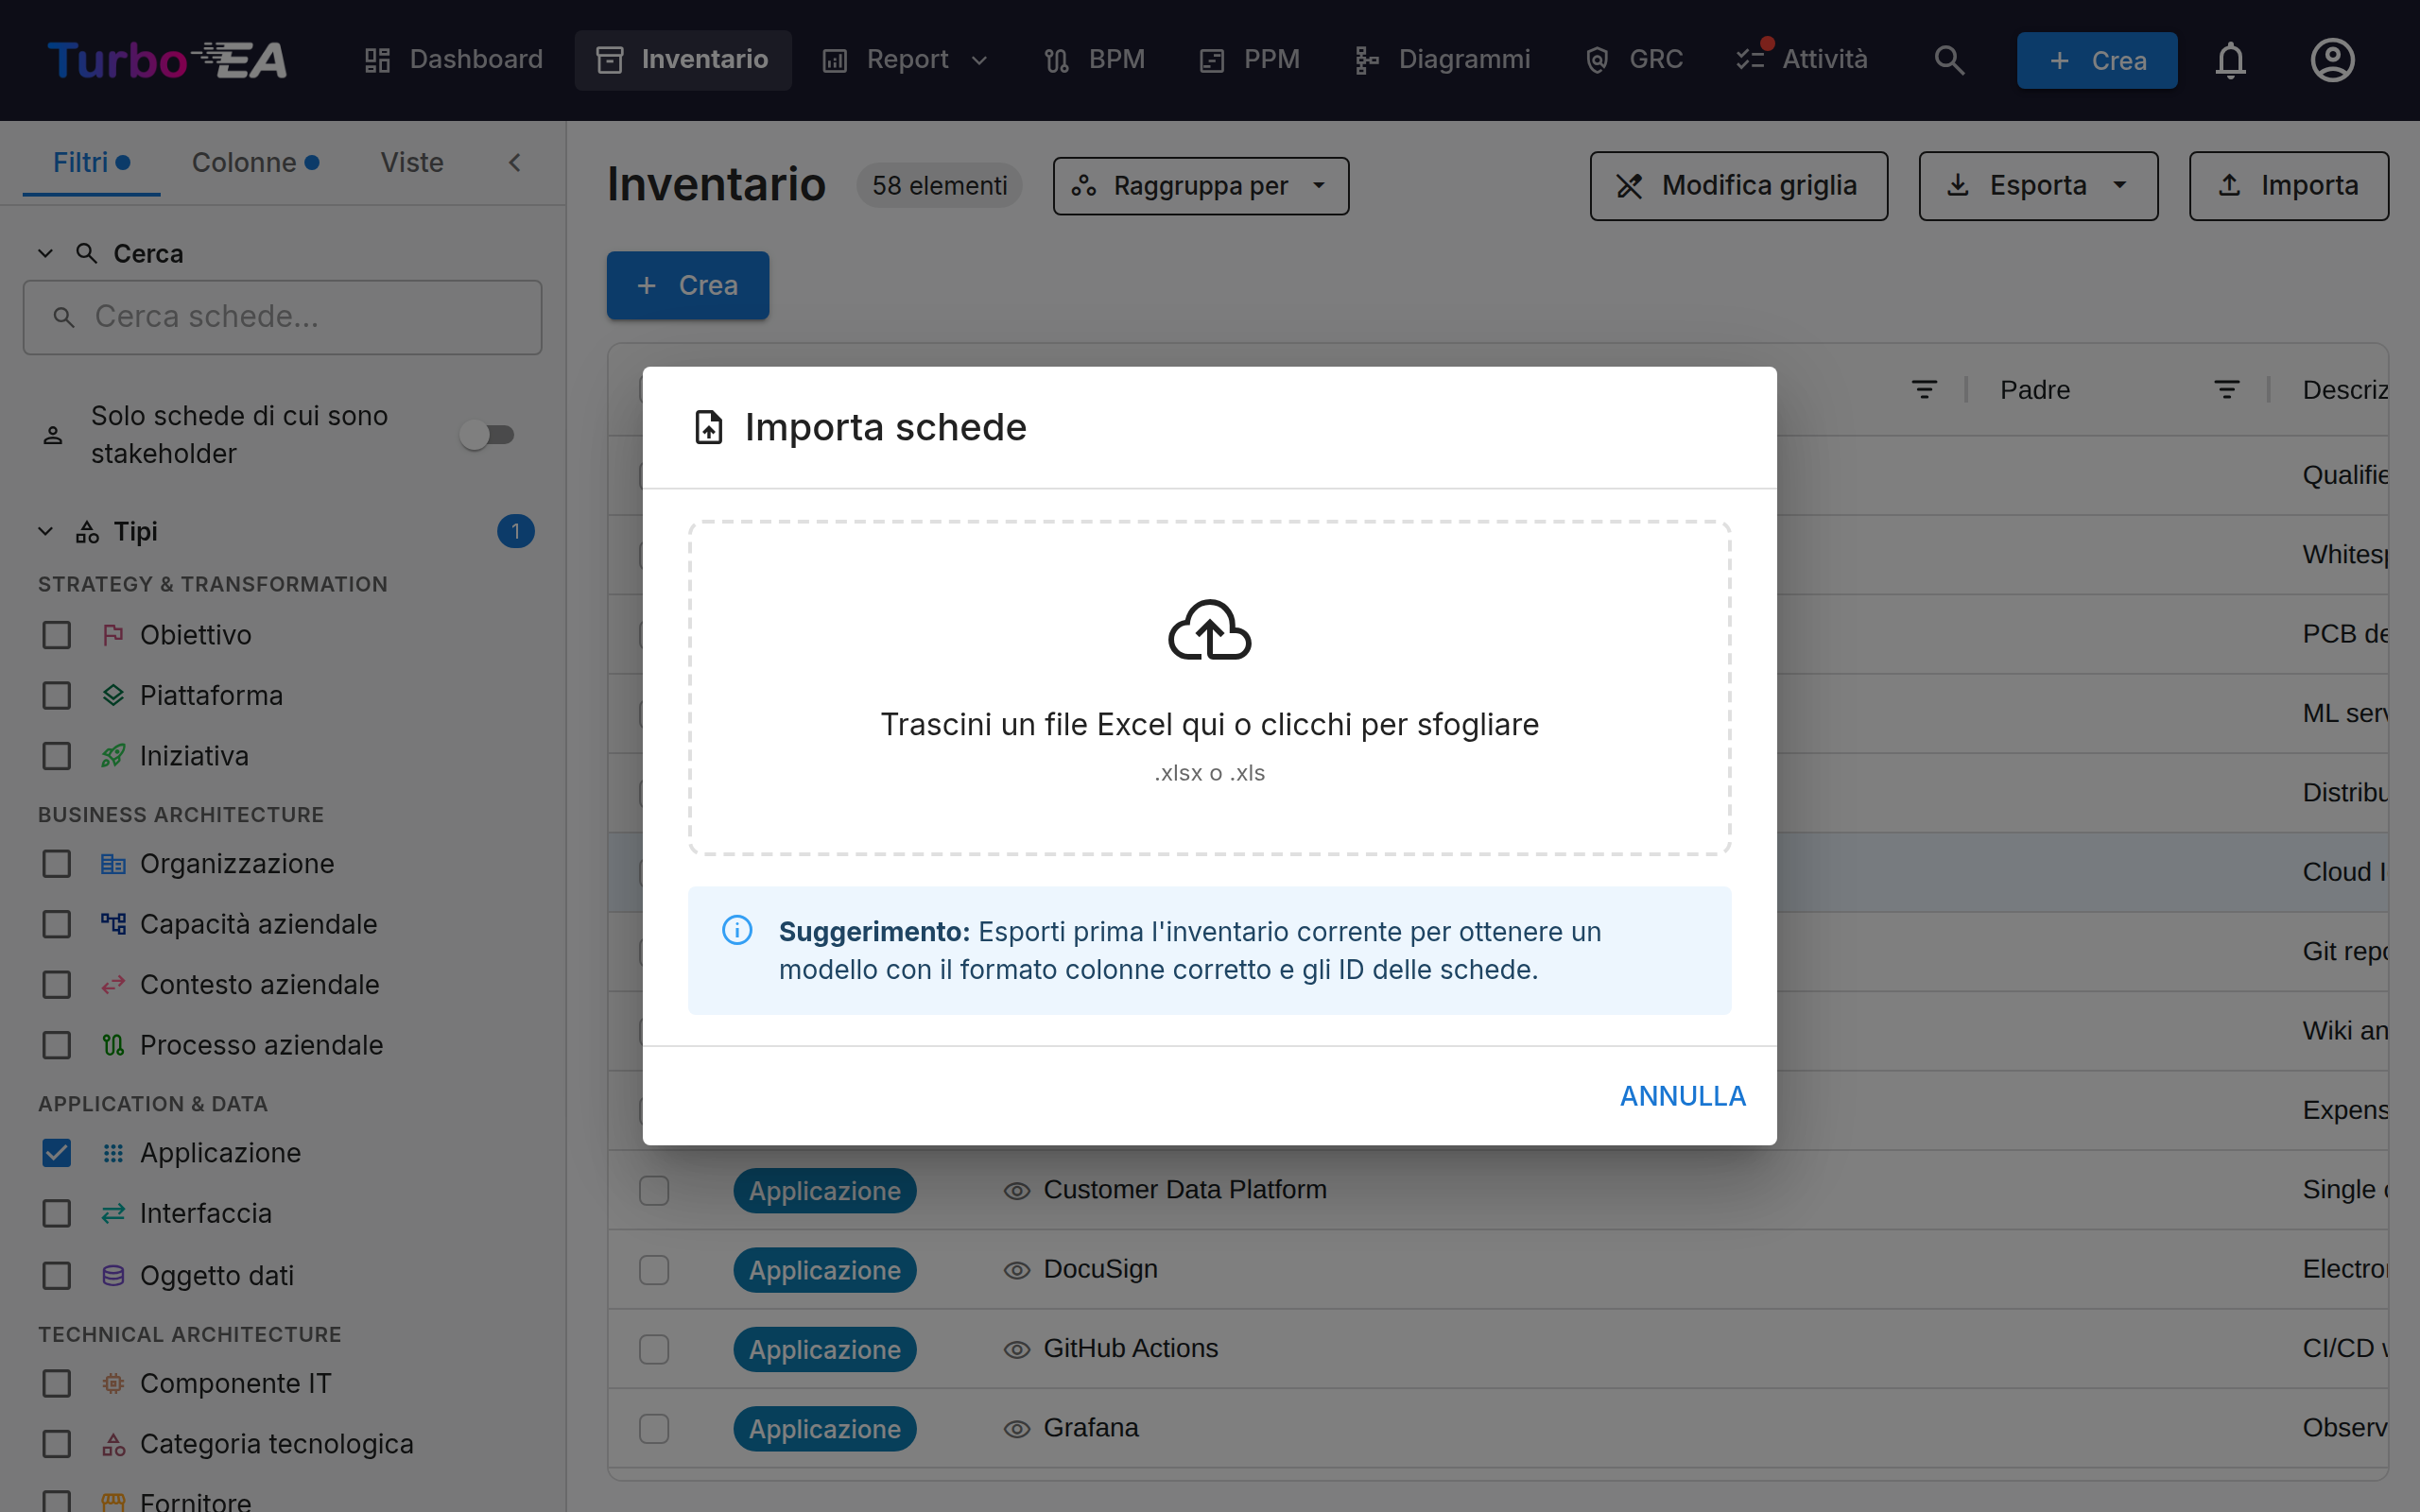The image size is (2420, 1512).
Task: Toggle the stakeholder-only schede switch
Action: (487, 434)
